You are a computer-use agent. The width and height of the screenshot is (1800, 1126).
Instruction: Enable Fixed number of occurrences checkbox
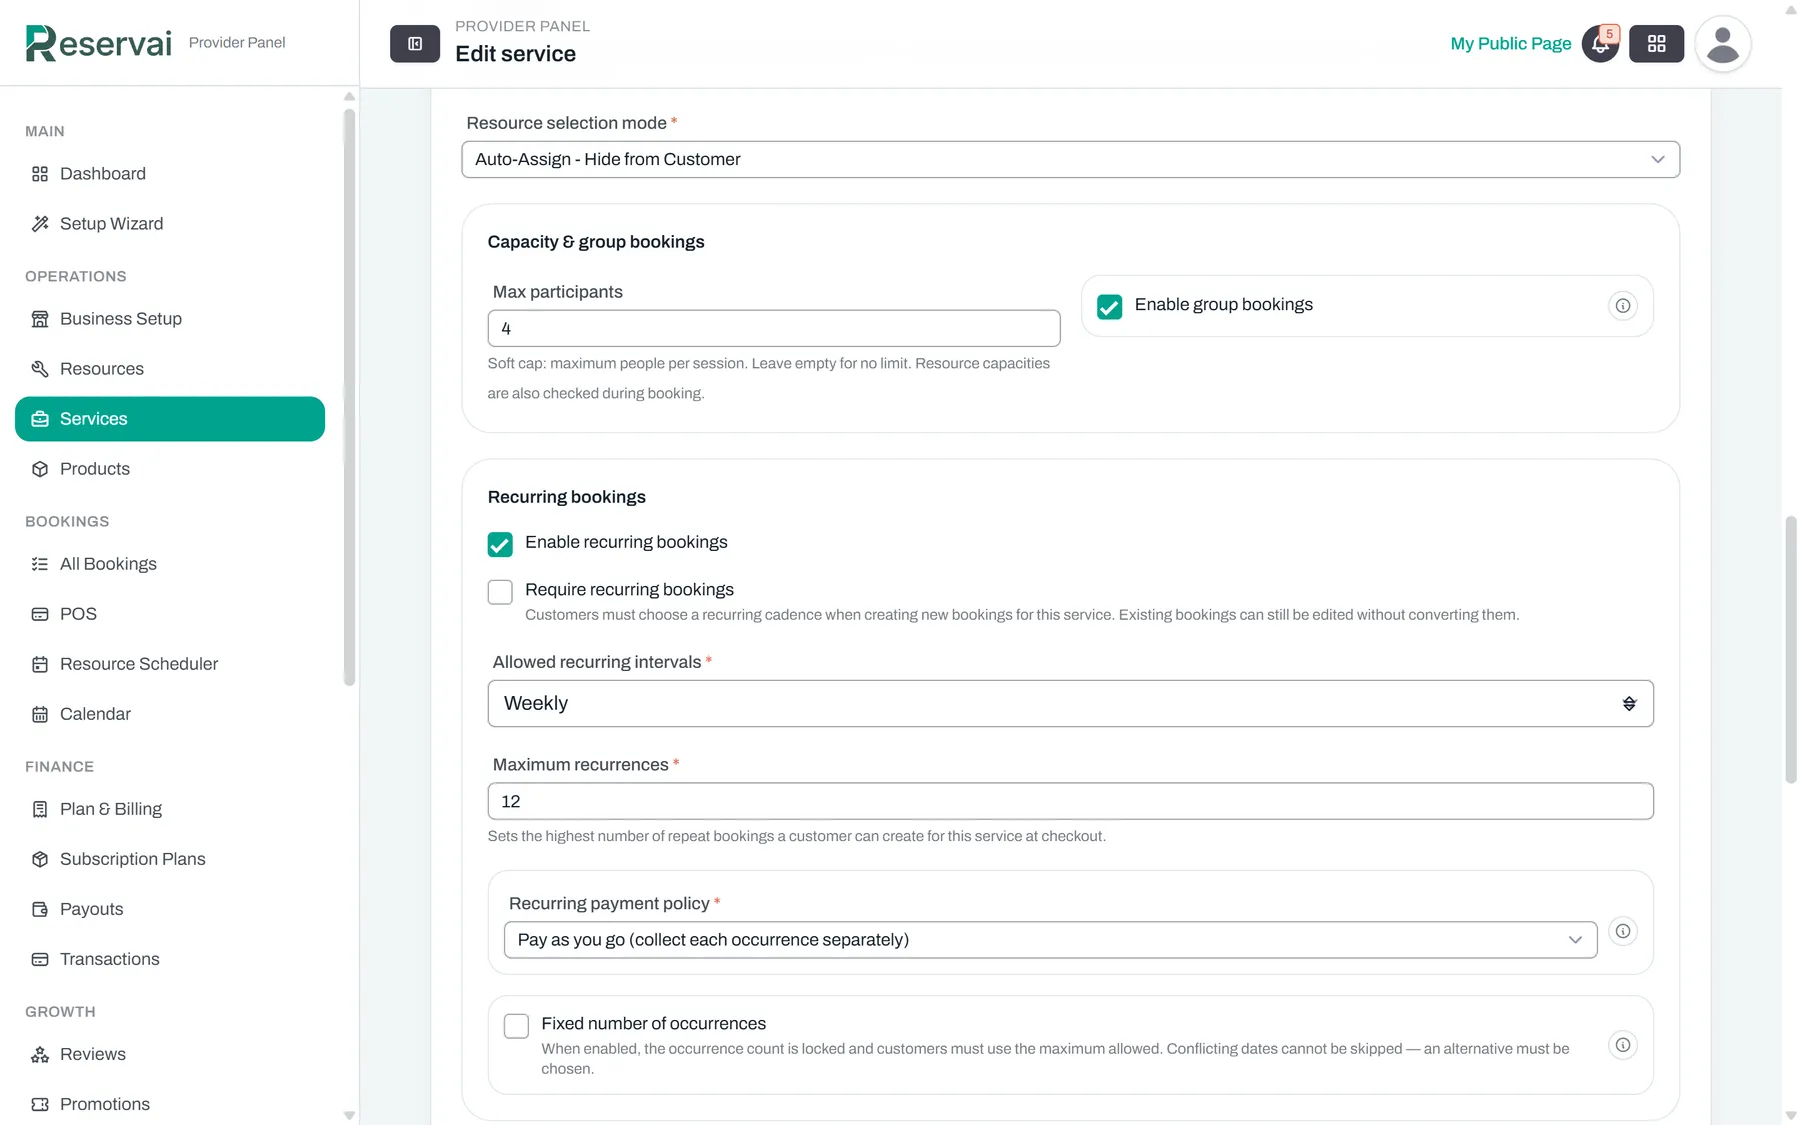[516, 1026]
